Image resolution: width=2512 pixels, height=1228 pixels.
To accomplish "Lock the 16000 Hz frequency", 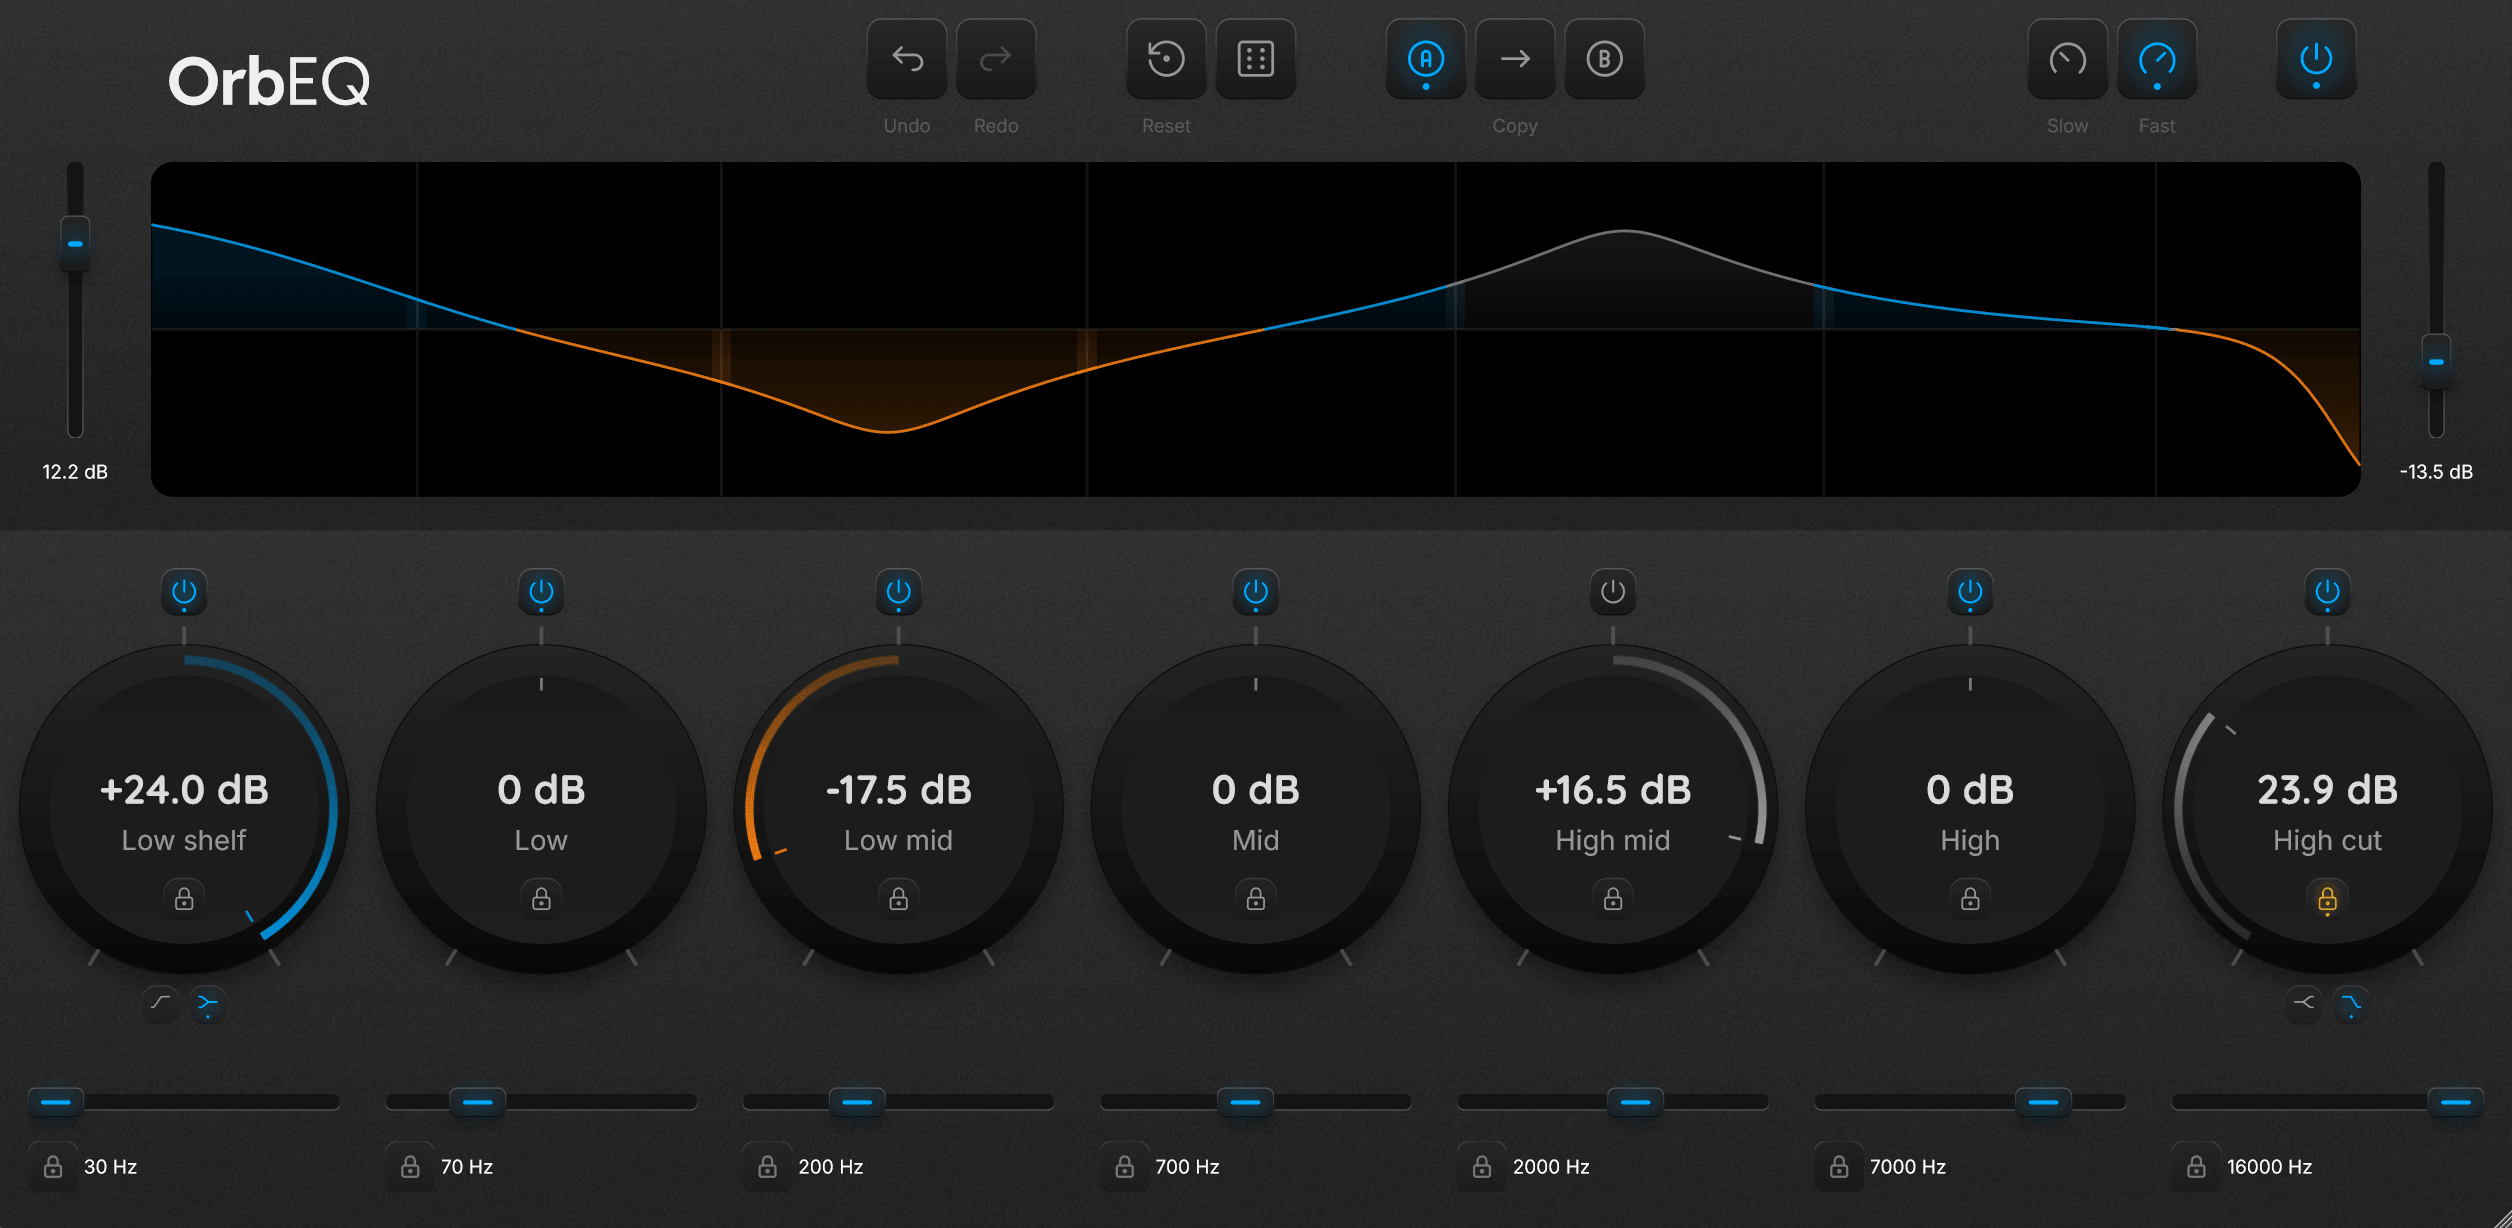I will 2196,1167.
